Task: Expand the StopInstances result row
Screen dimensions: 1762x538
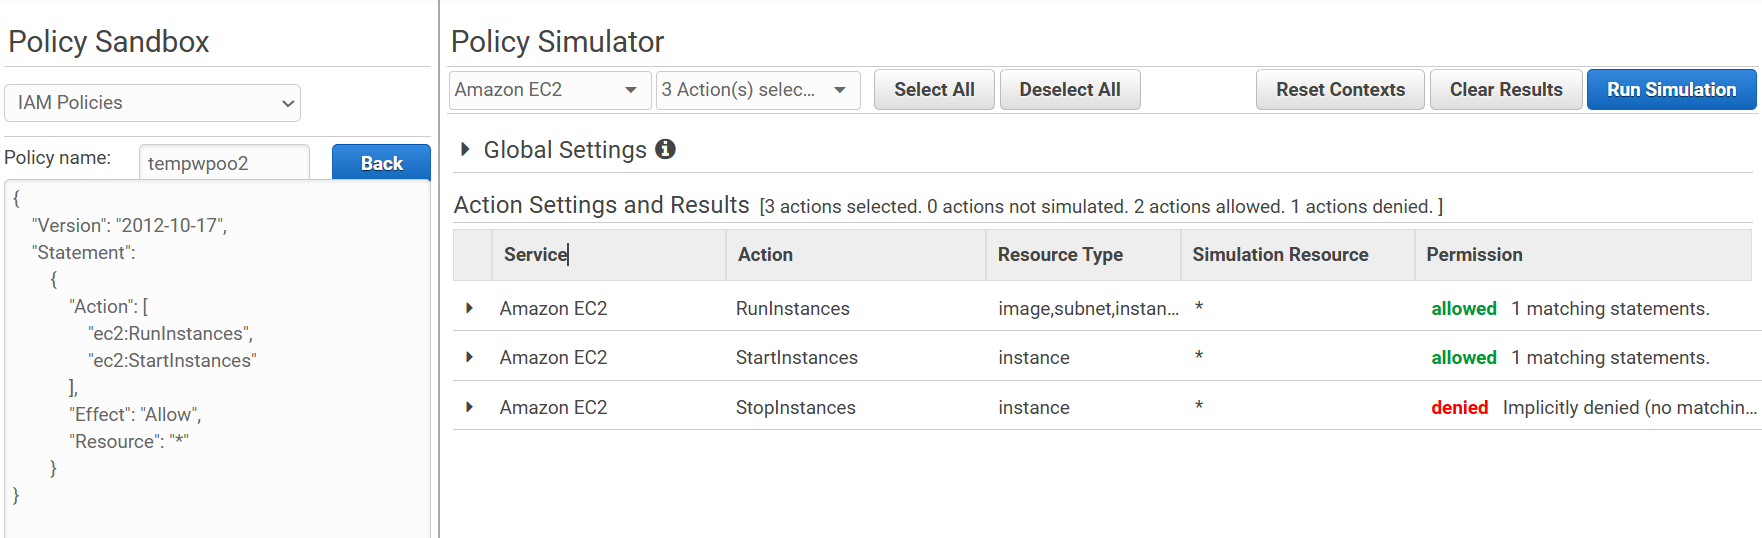Action: point(469,407)
